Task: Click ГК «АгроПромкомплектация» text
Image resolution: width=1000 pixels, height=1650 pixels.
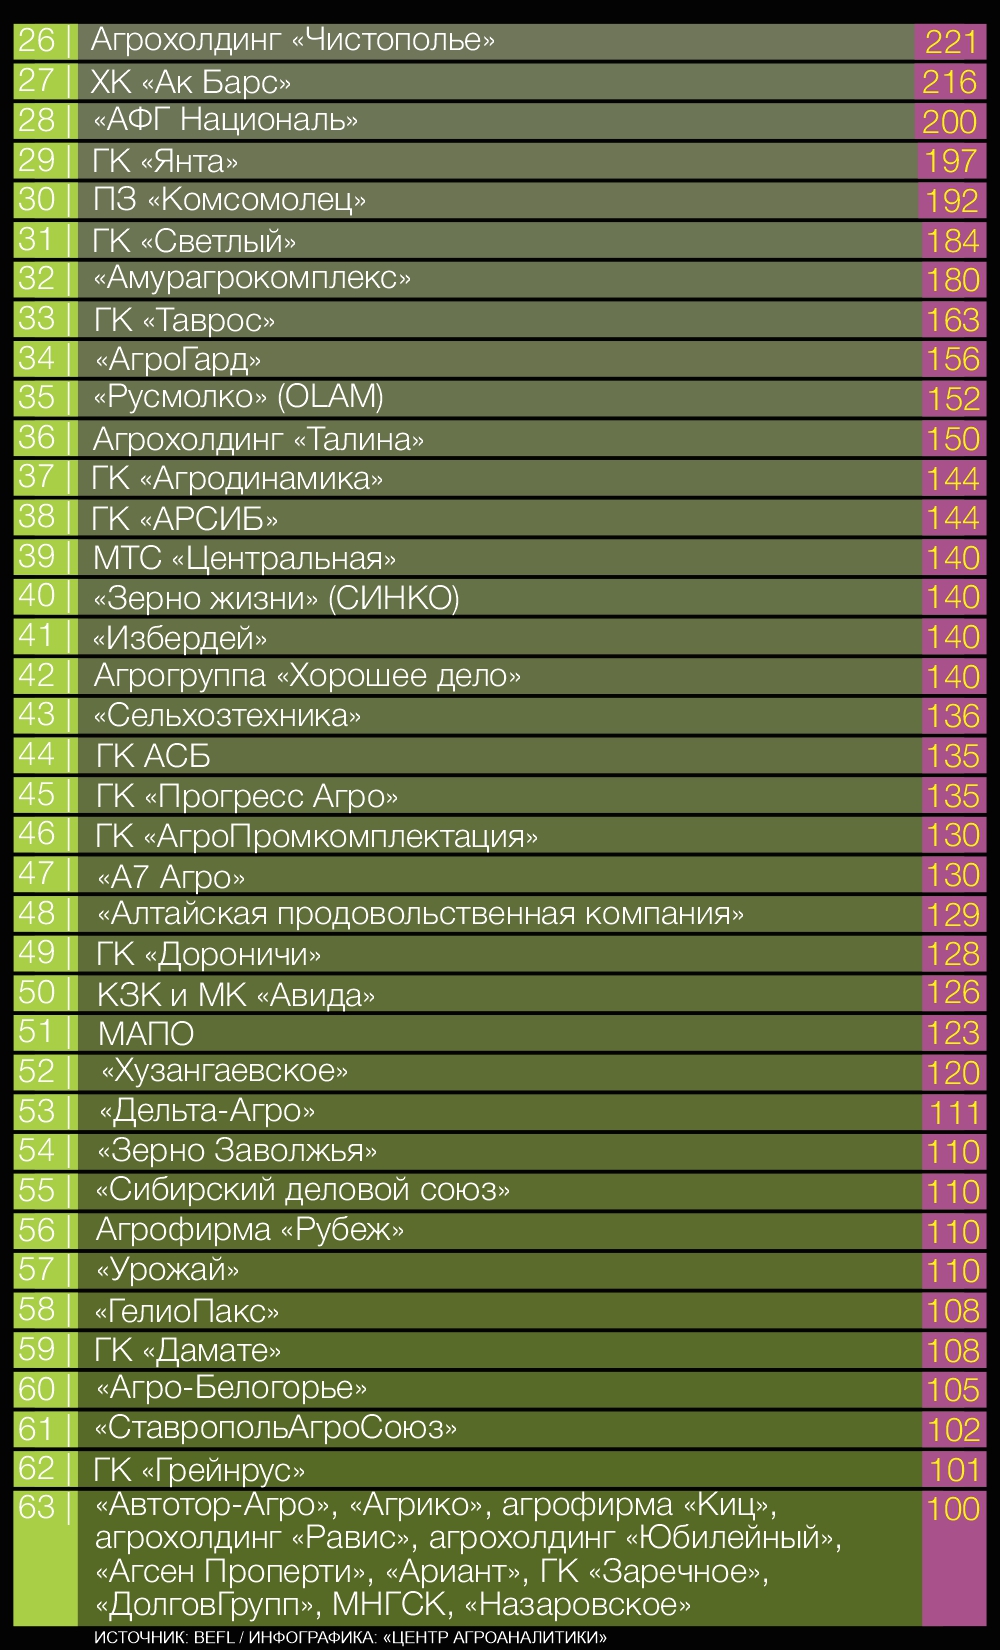Action: coord(317,835)
